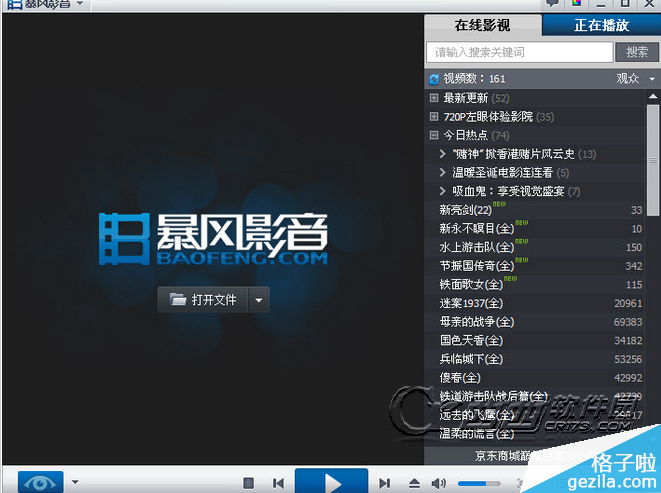Open the dropdown arrow next to the eye button
The width and height of the screenshot is (661, 493).
click(75, 482)
